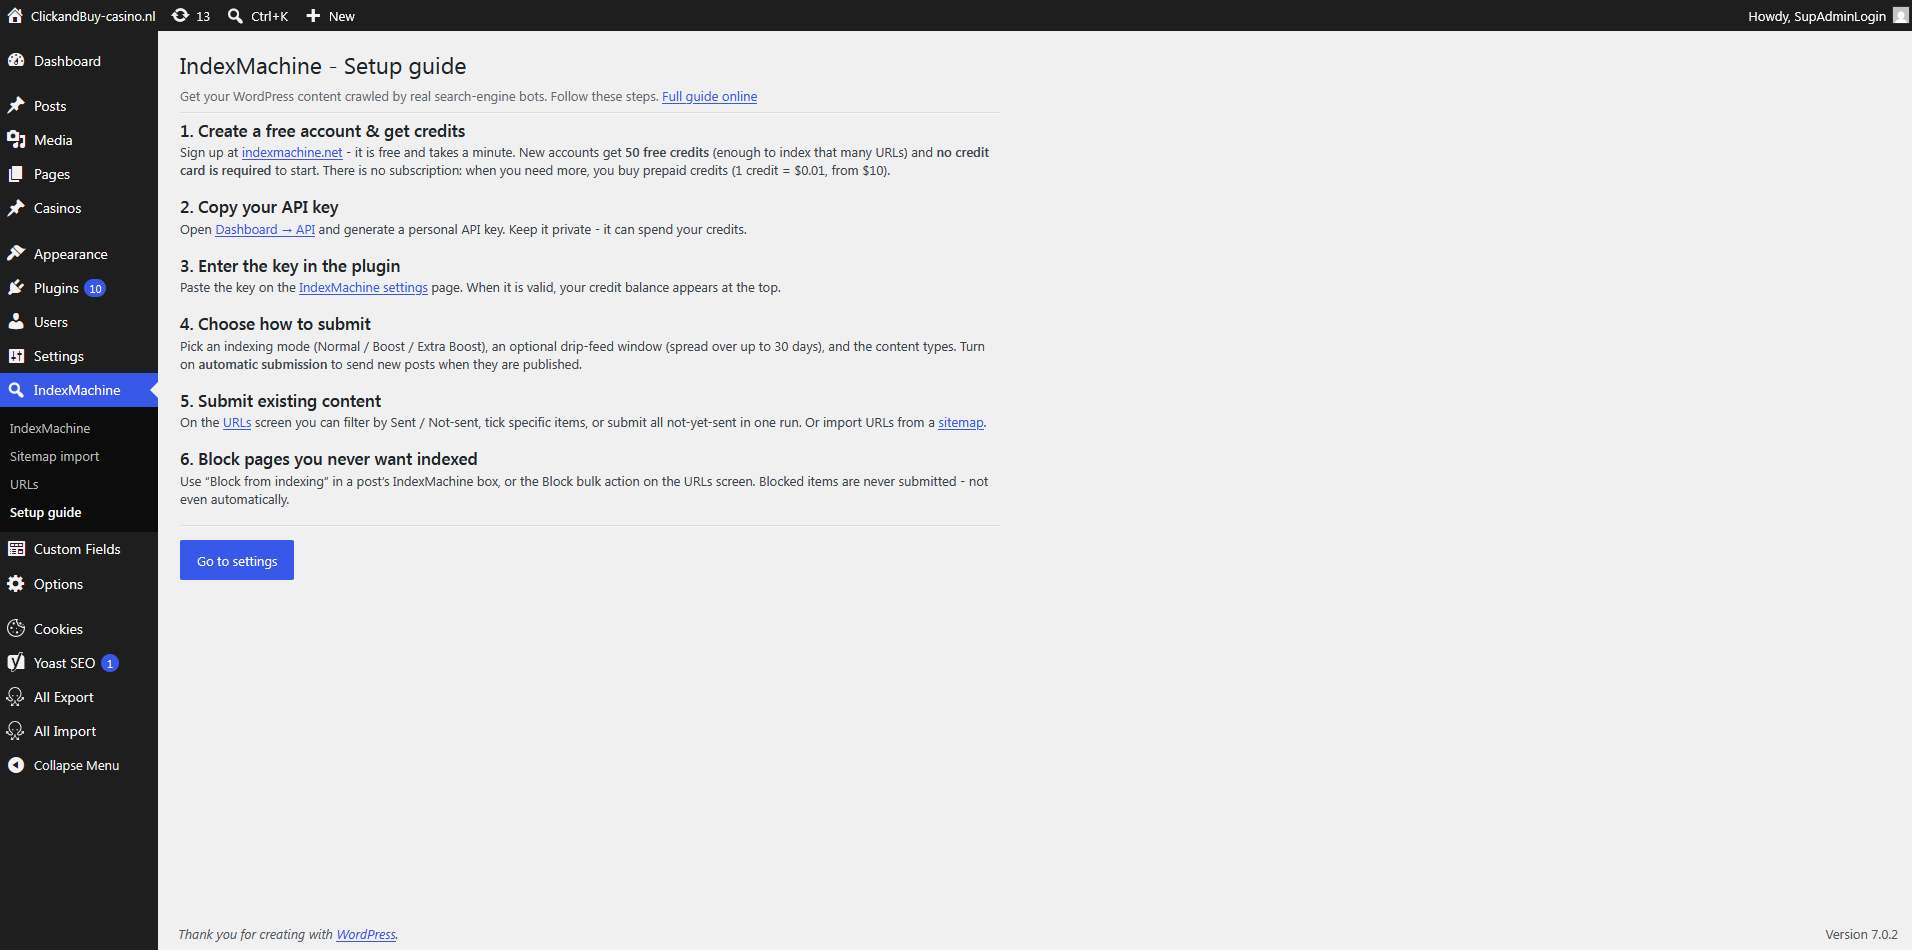
Task: Go to the Media library menu
Action: click(53, 140)
